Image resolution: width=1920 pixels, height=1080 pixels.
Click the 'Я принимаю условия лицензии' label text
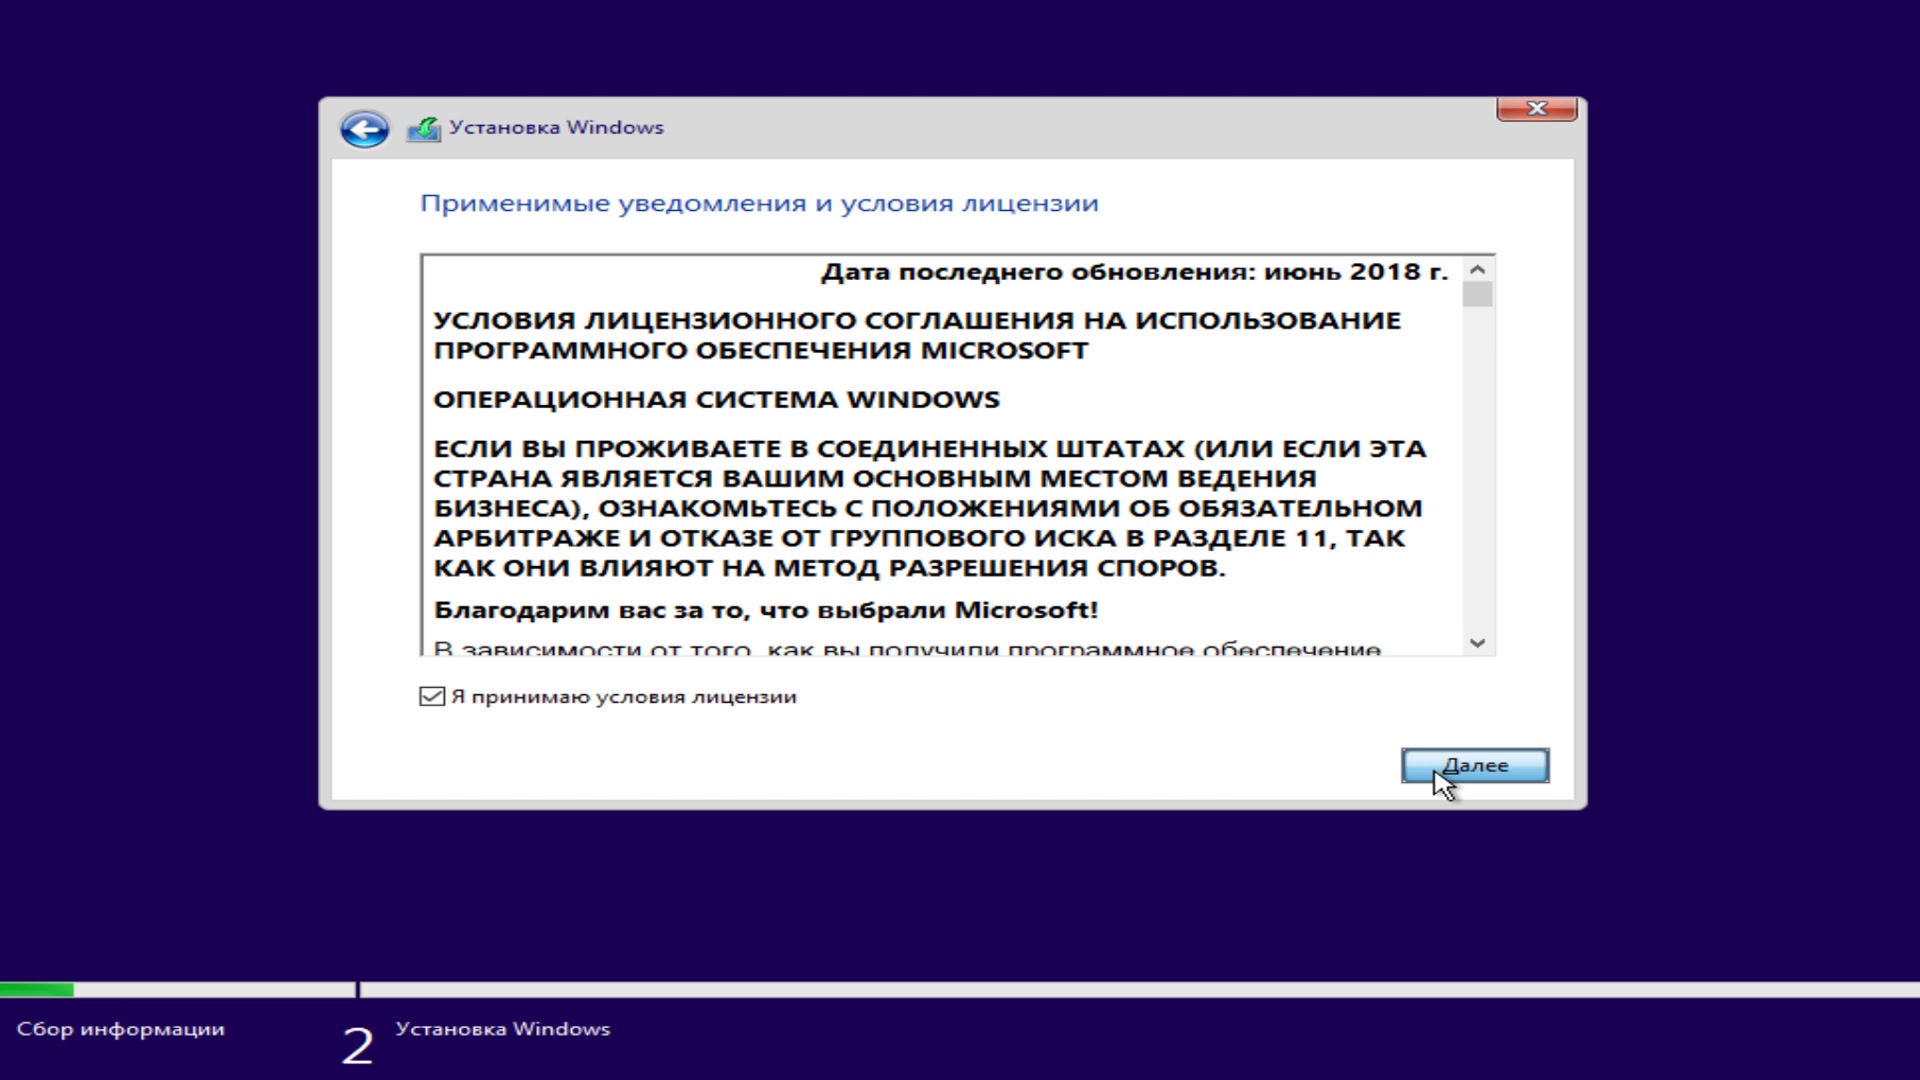click(x=623, y=697)
